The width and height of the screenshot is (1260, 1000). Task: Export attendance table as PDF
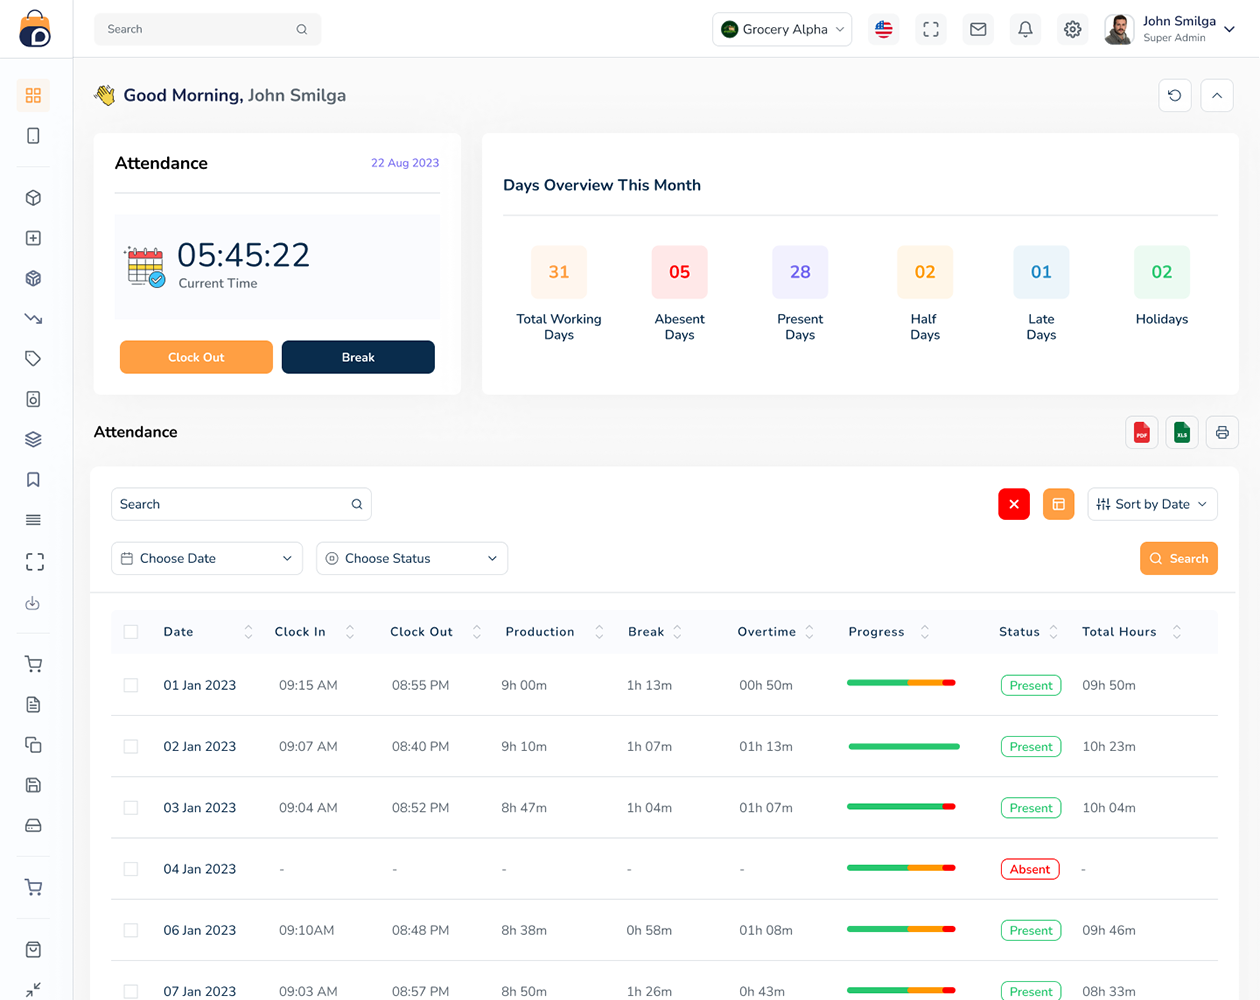pyautogui.click(x=1141, y=432)
